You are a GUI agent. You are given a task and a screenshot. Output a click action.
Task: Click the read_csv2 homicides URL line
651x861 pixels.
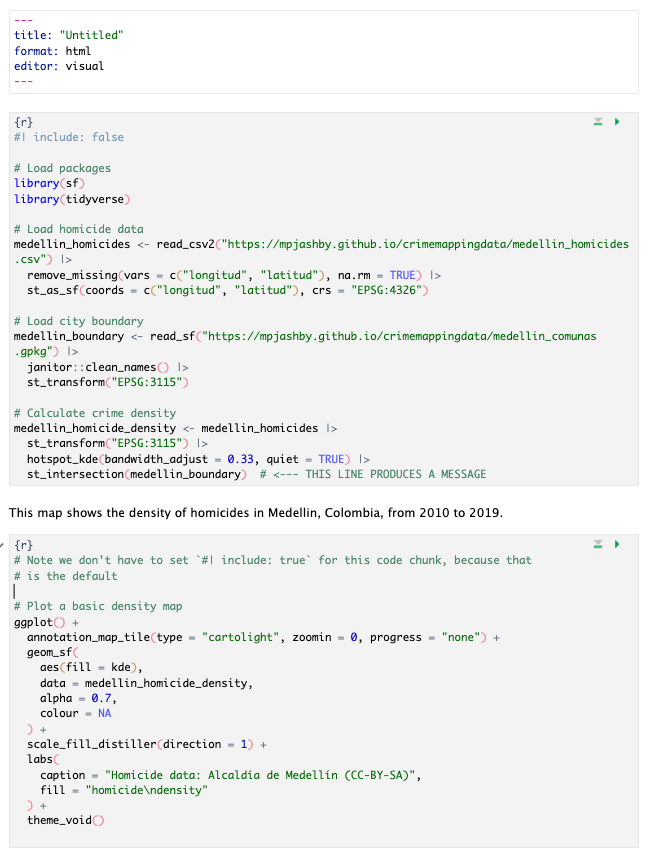tap(321, 244)
